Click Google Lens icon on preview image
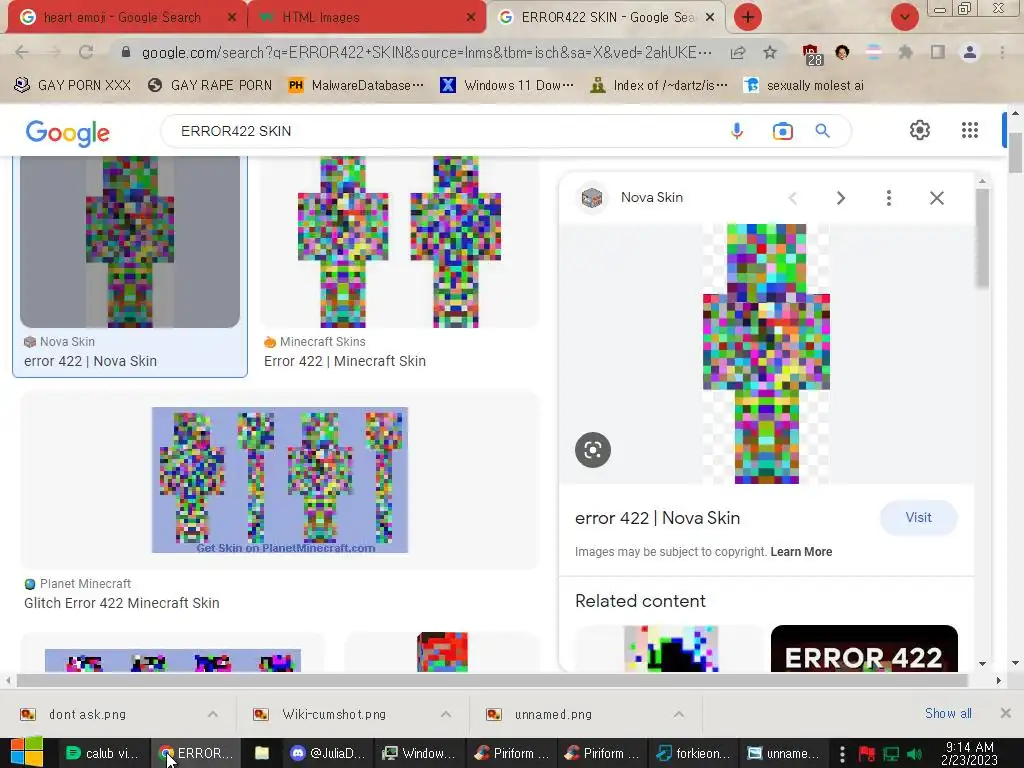This screenshot has height=768, width=1024. [x=593, y=449]
